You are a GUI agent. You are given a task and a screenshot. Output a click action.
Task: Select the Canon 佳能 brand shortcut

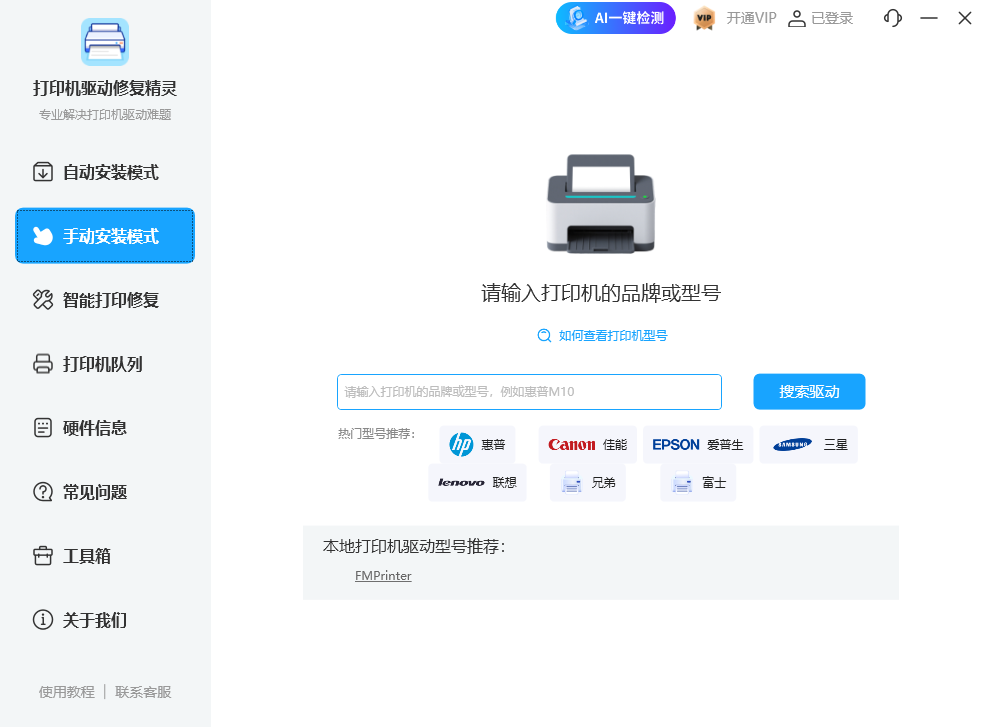coord(587,443)
